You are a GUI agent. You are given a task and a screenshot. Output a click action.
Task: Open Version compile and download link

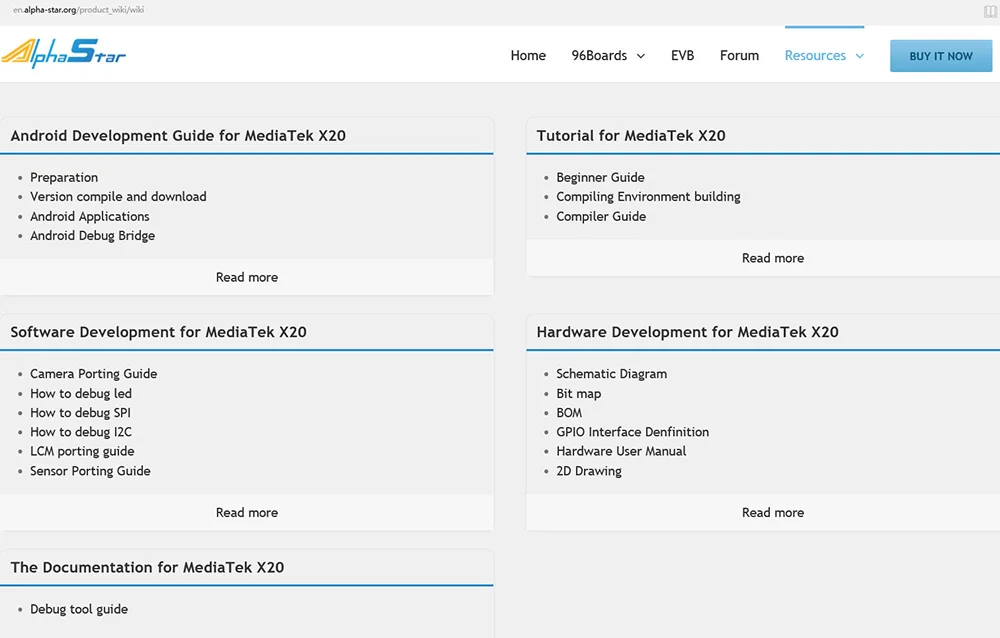coord(118,197)
